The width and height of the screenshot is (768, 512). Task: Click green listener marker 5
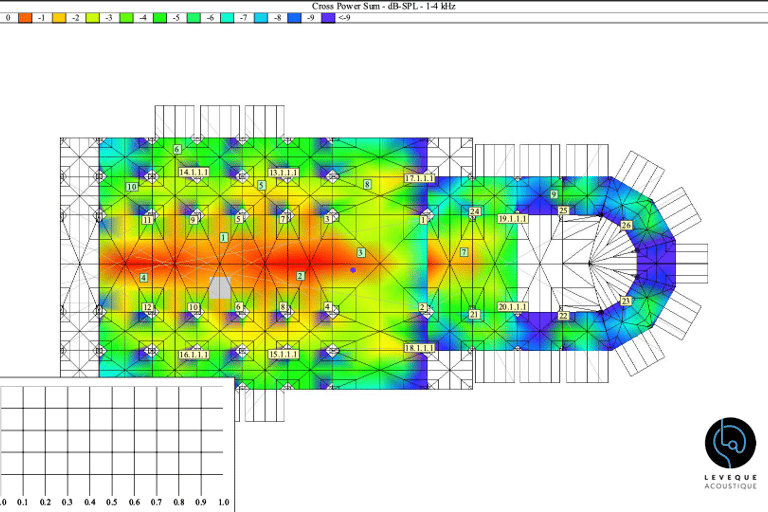coord(262,185)
